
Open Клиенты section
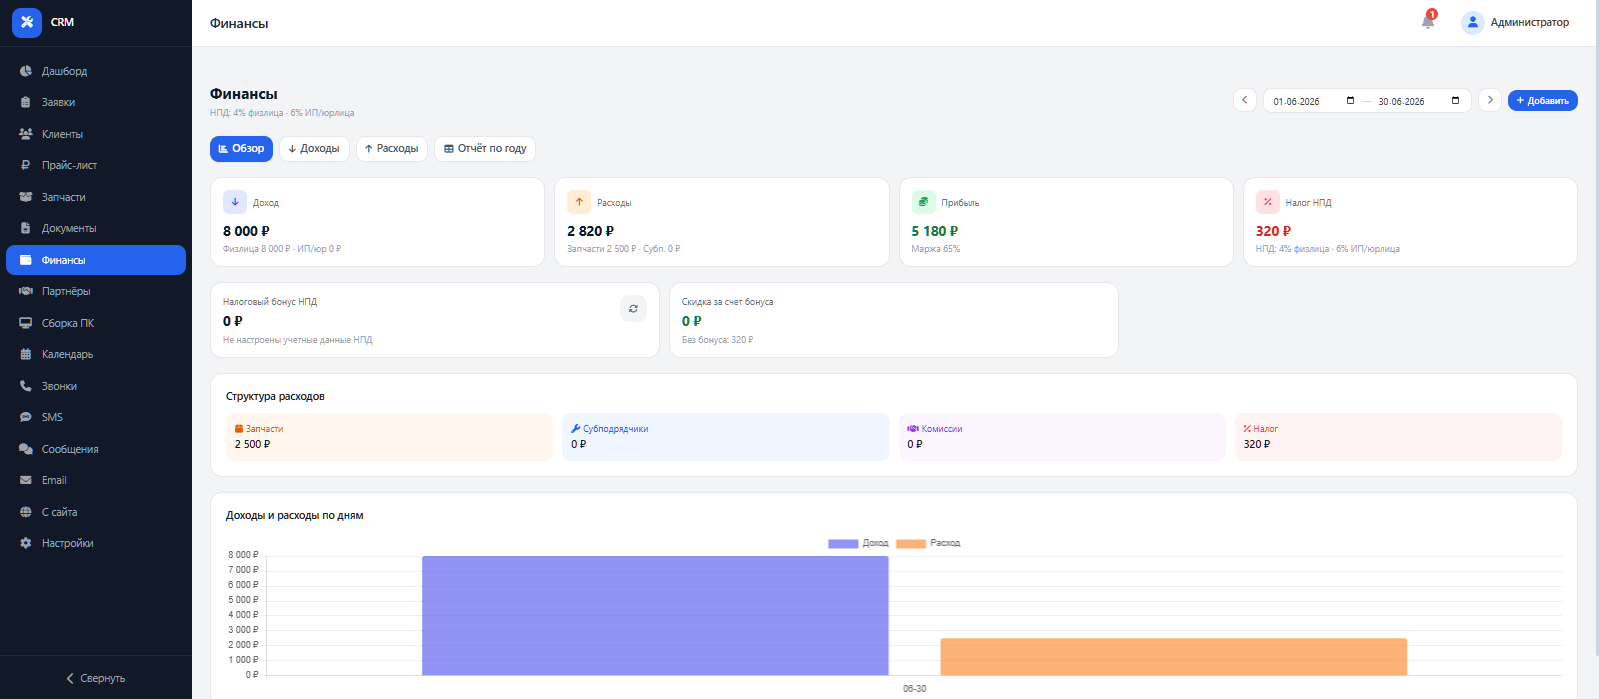[96, 134]
